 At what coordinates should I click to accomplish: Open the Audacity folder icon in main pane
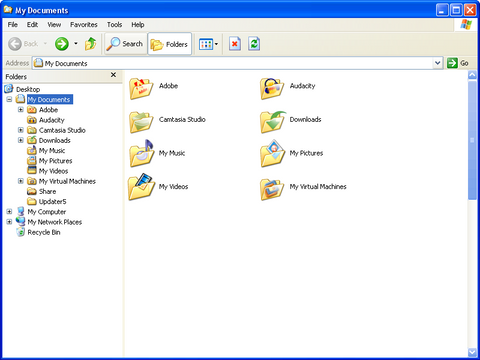pyautogui.click(x=272, y=88)
